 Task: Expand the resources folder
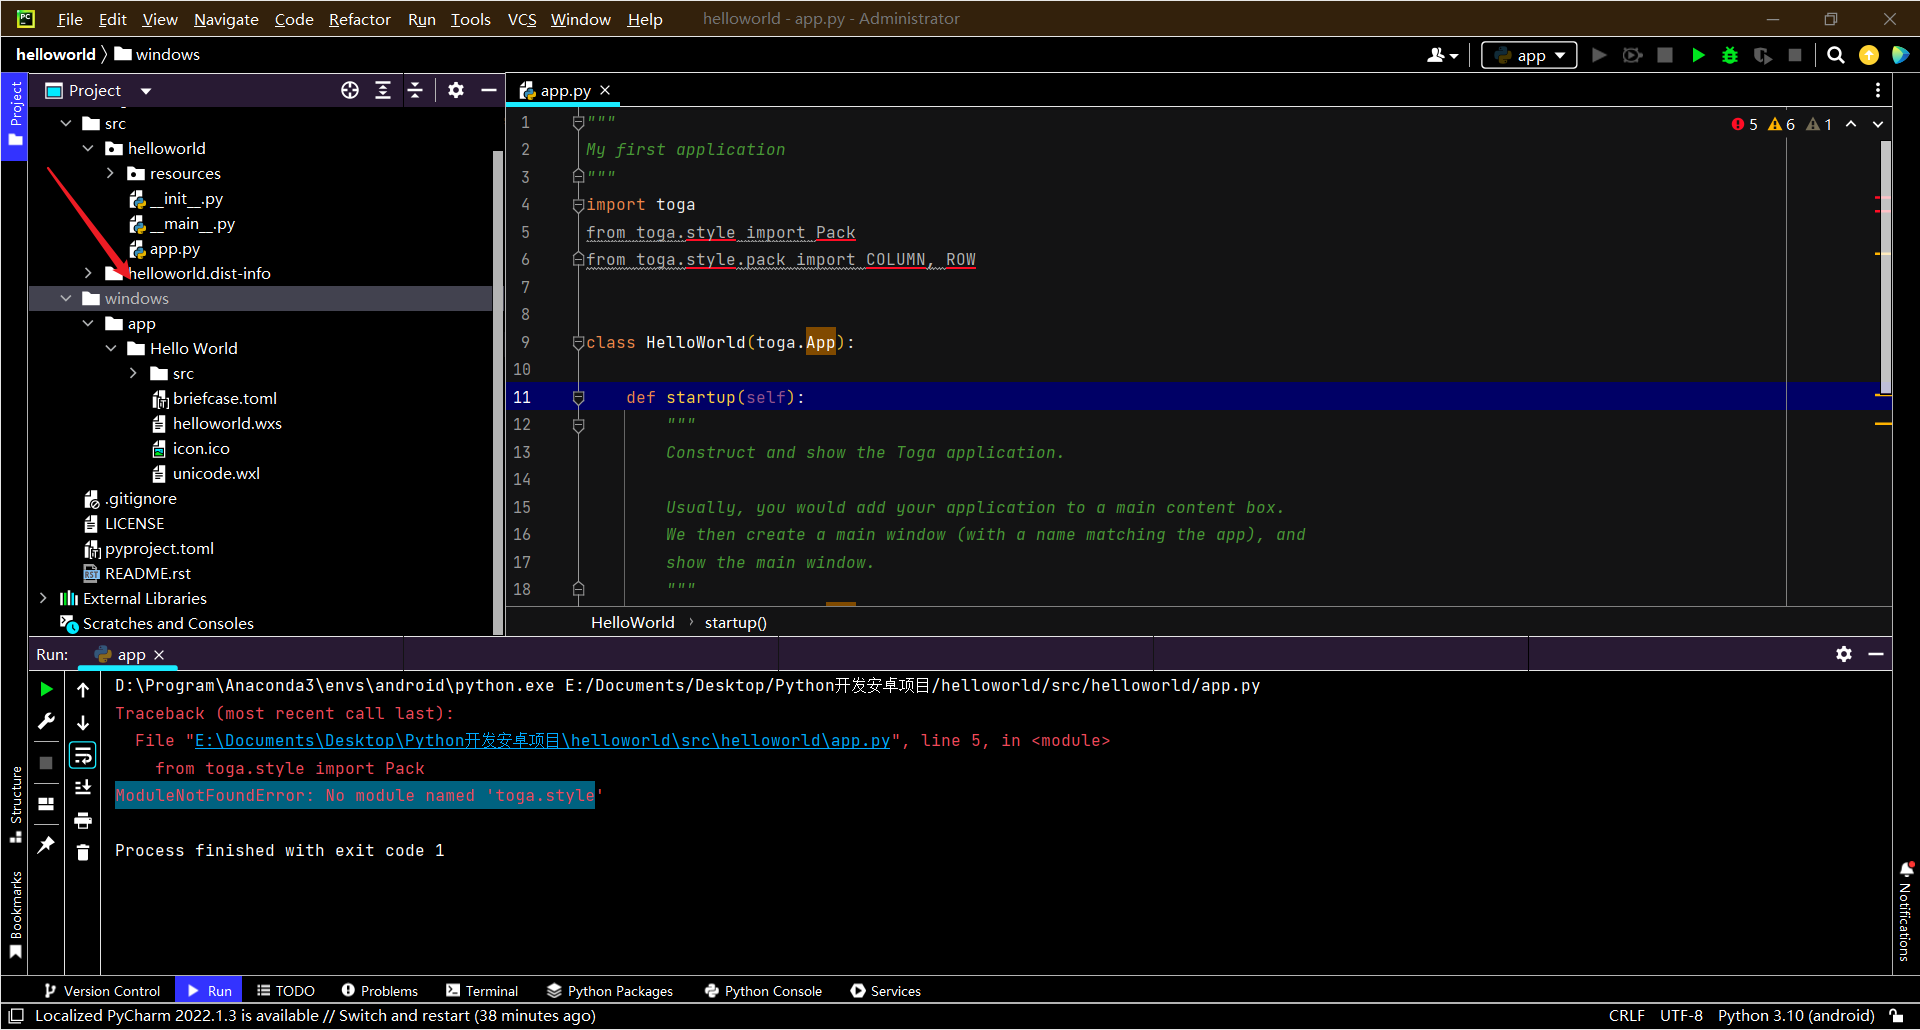coord(110,173)
